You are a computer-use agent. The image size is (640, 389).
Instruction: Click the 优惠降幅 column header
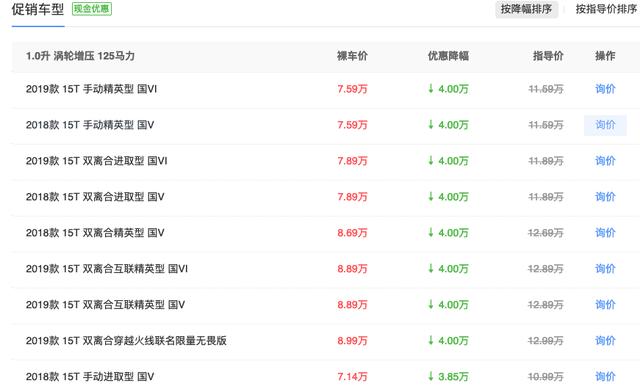click(x=448, y=56)
